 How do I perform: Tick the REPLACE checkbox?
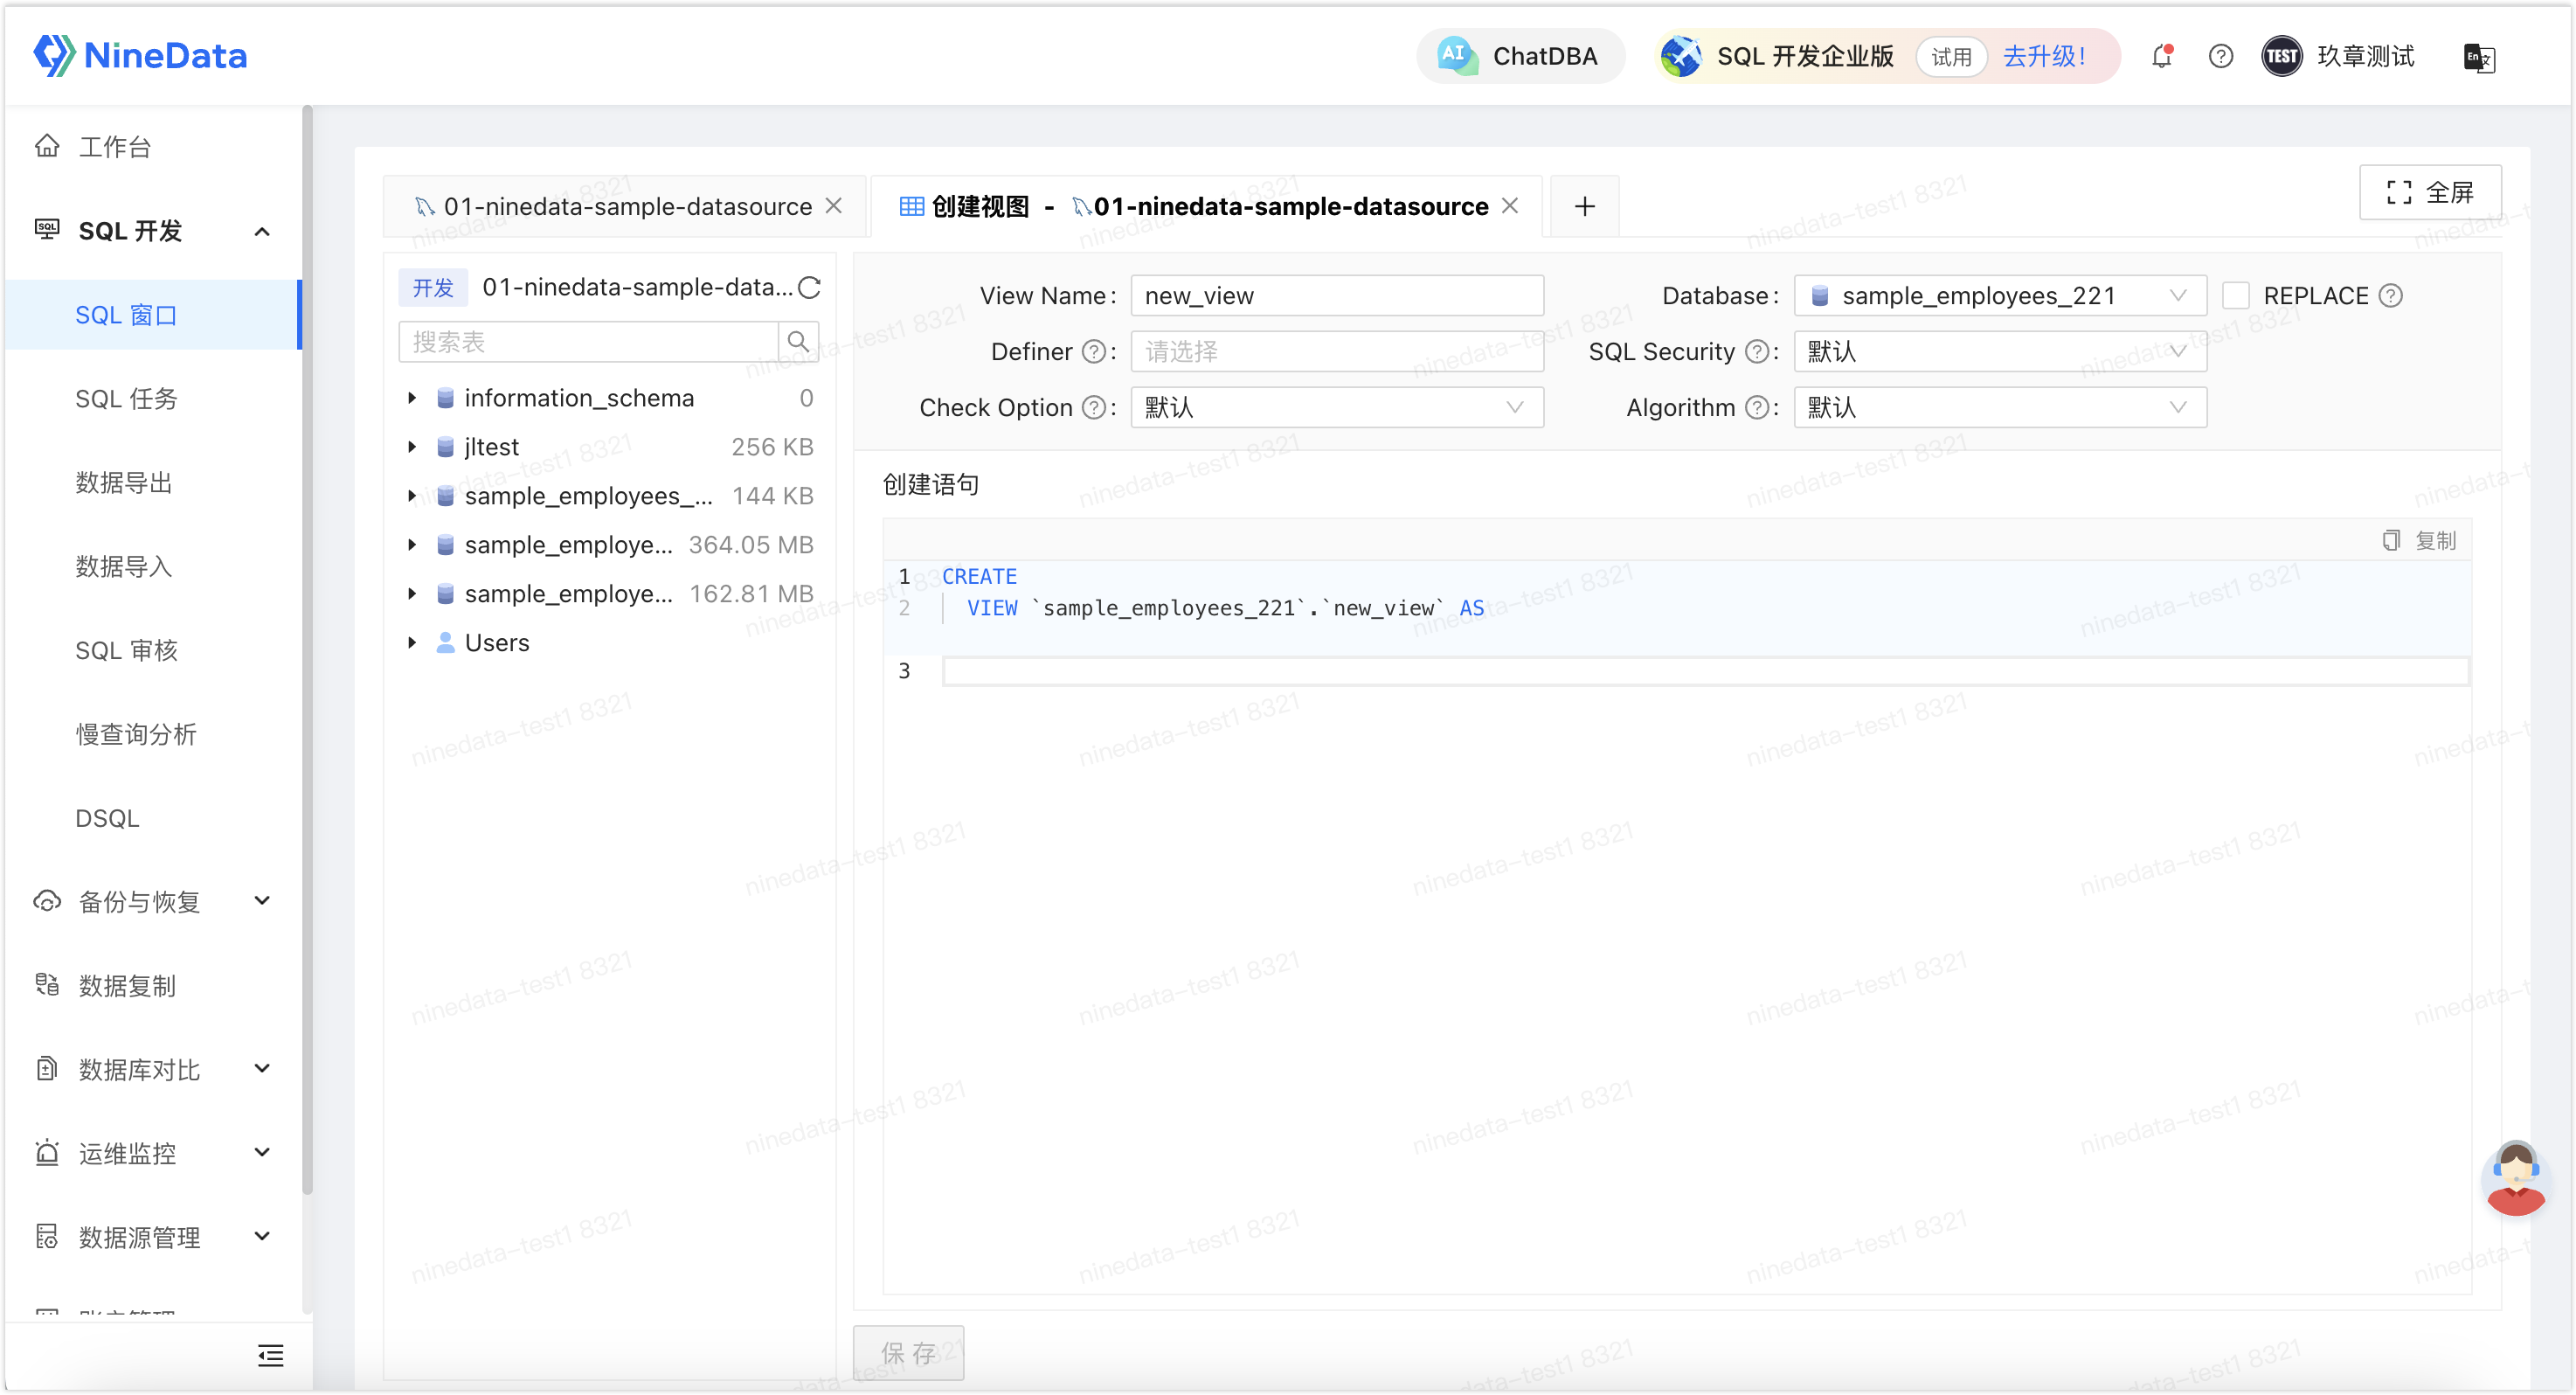[2236, 296]
